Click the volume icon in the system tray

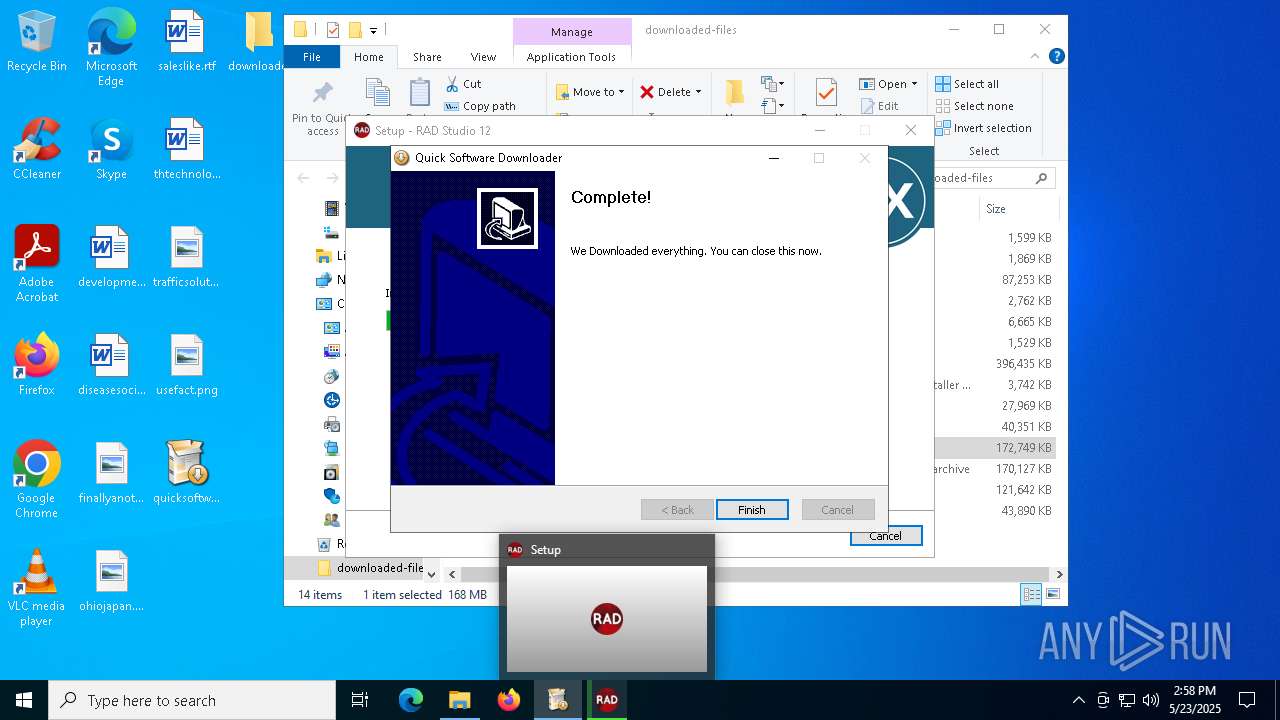pos(1150,700)
